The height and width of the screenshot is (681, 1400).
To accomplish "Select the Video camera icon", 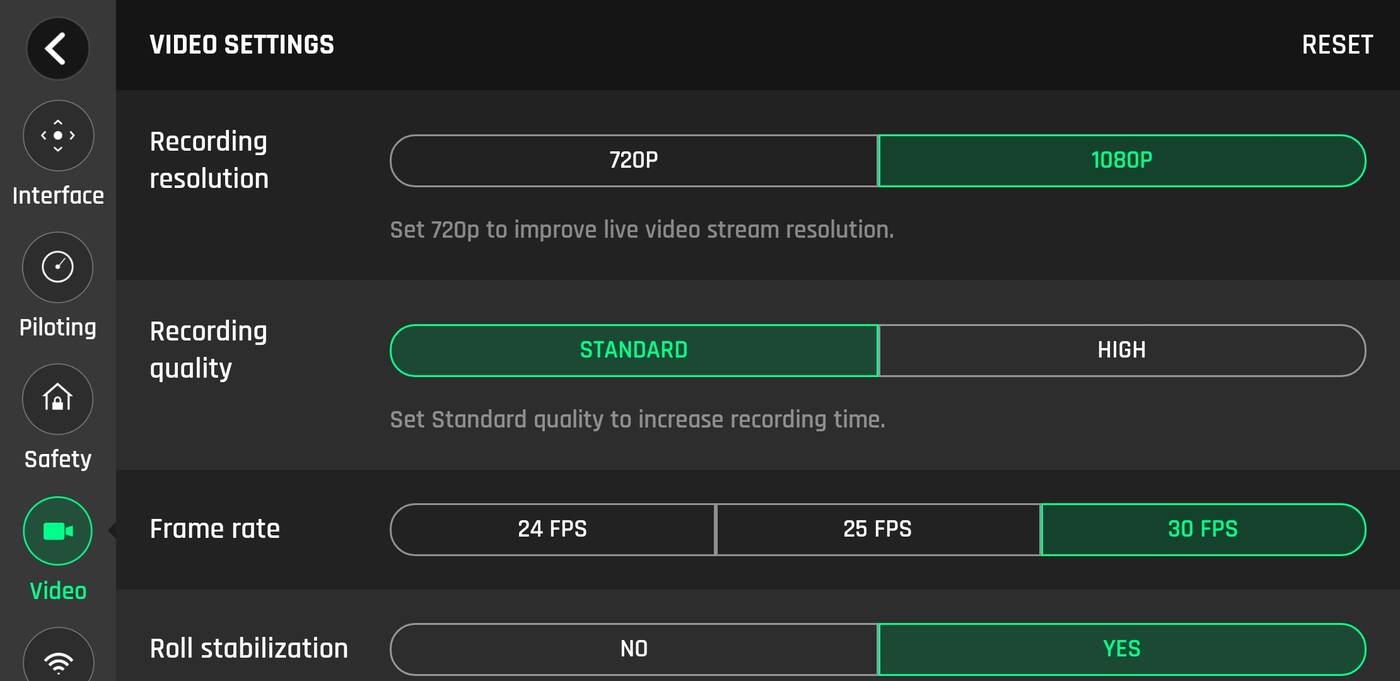I will 58,531.
